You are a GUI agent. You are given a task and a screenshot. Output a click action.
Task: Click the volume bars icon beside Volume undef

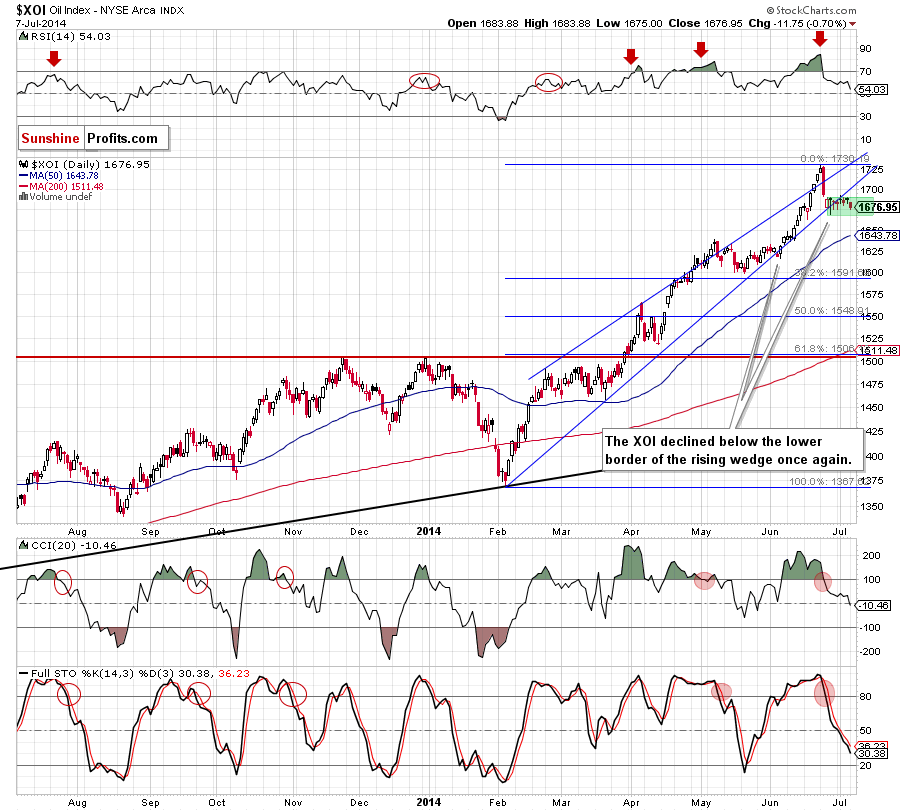(24, 196)
